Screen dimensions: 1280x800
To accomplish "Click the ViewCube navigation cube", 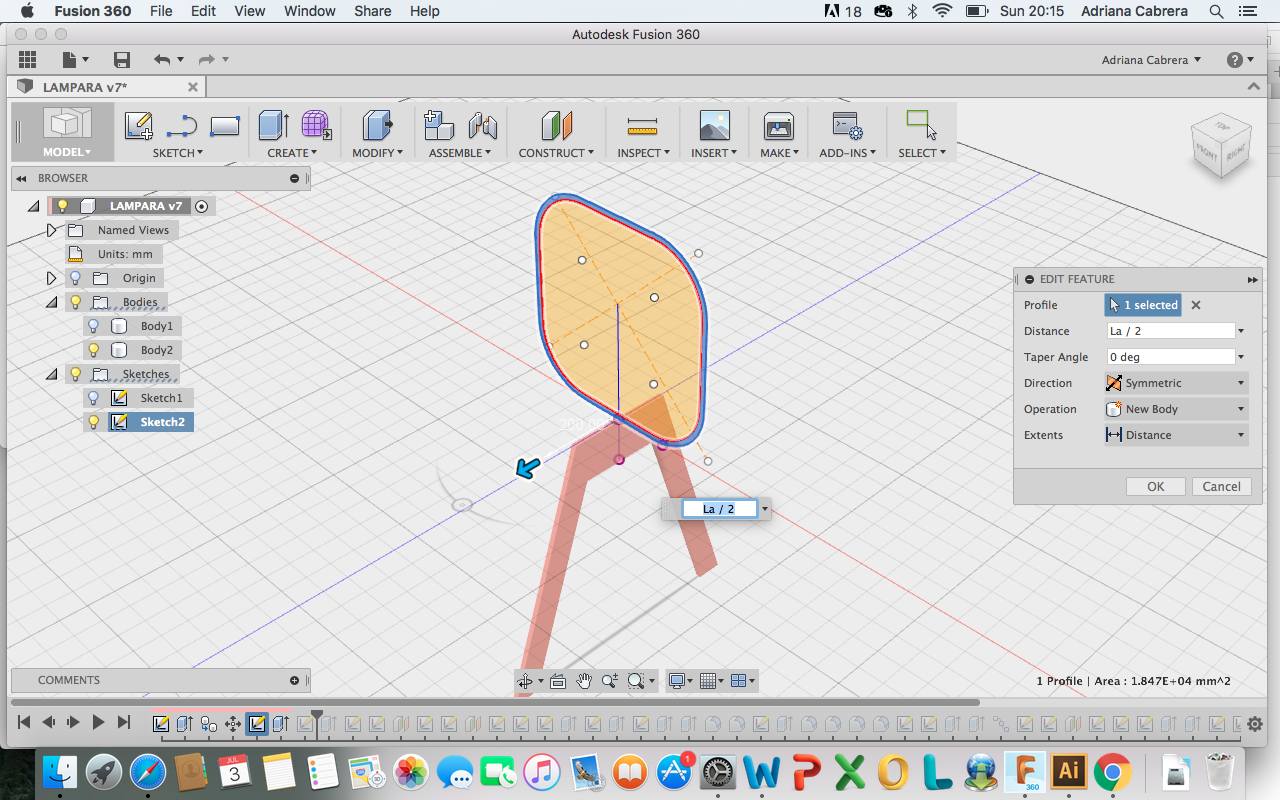I will 1219,147.
